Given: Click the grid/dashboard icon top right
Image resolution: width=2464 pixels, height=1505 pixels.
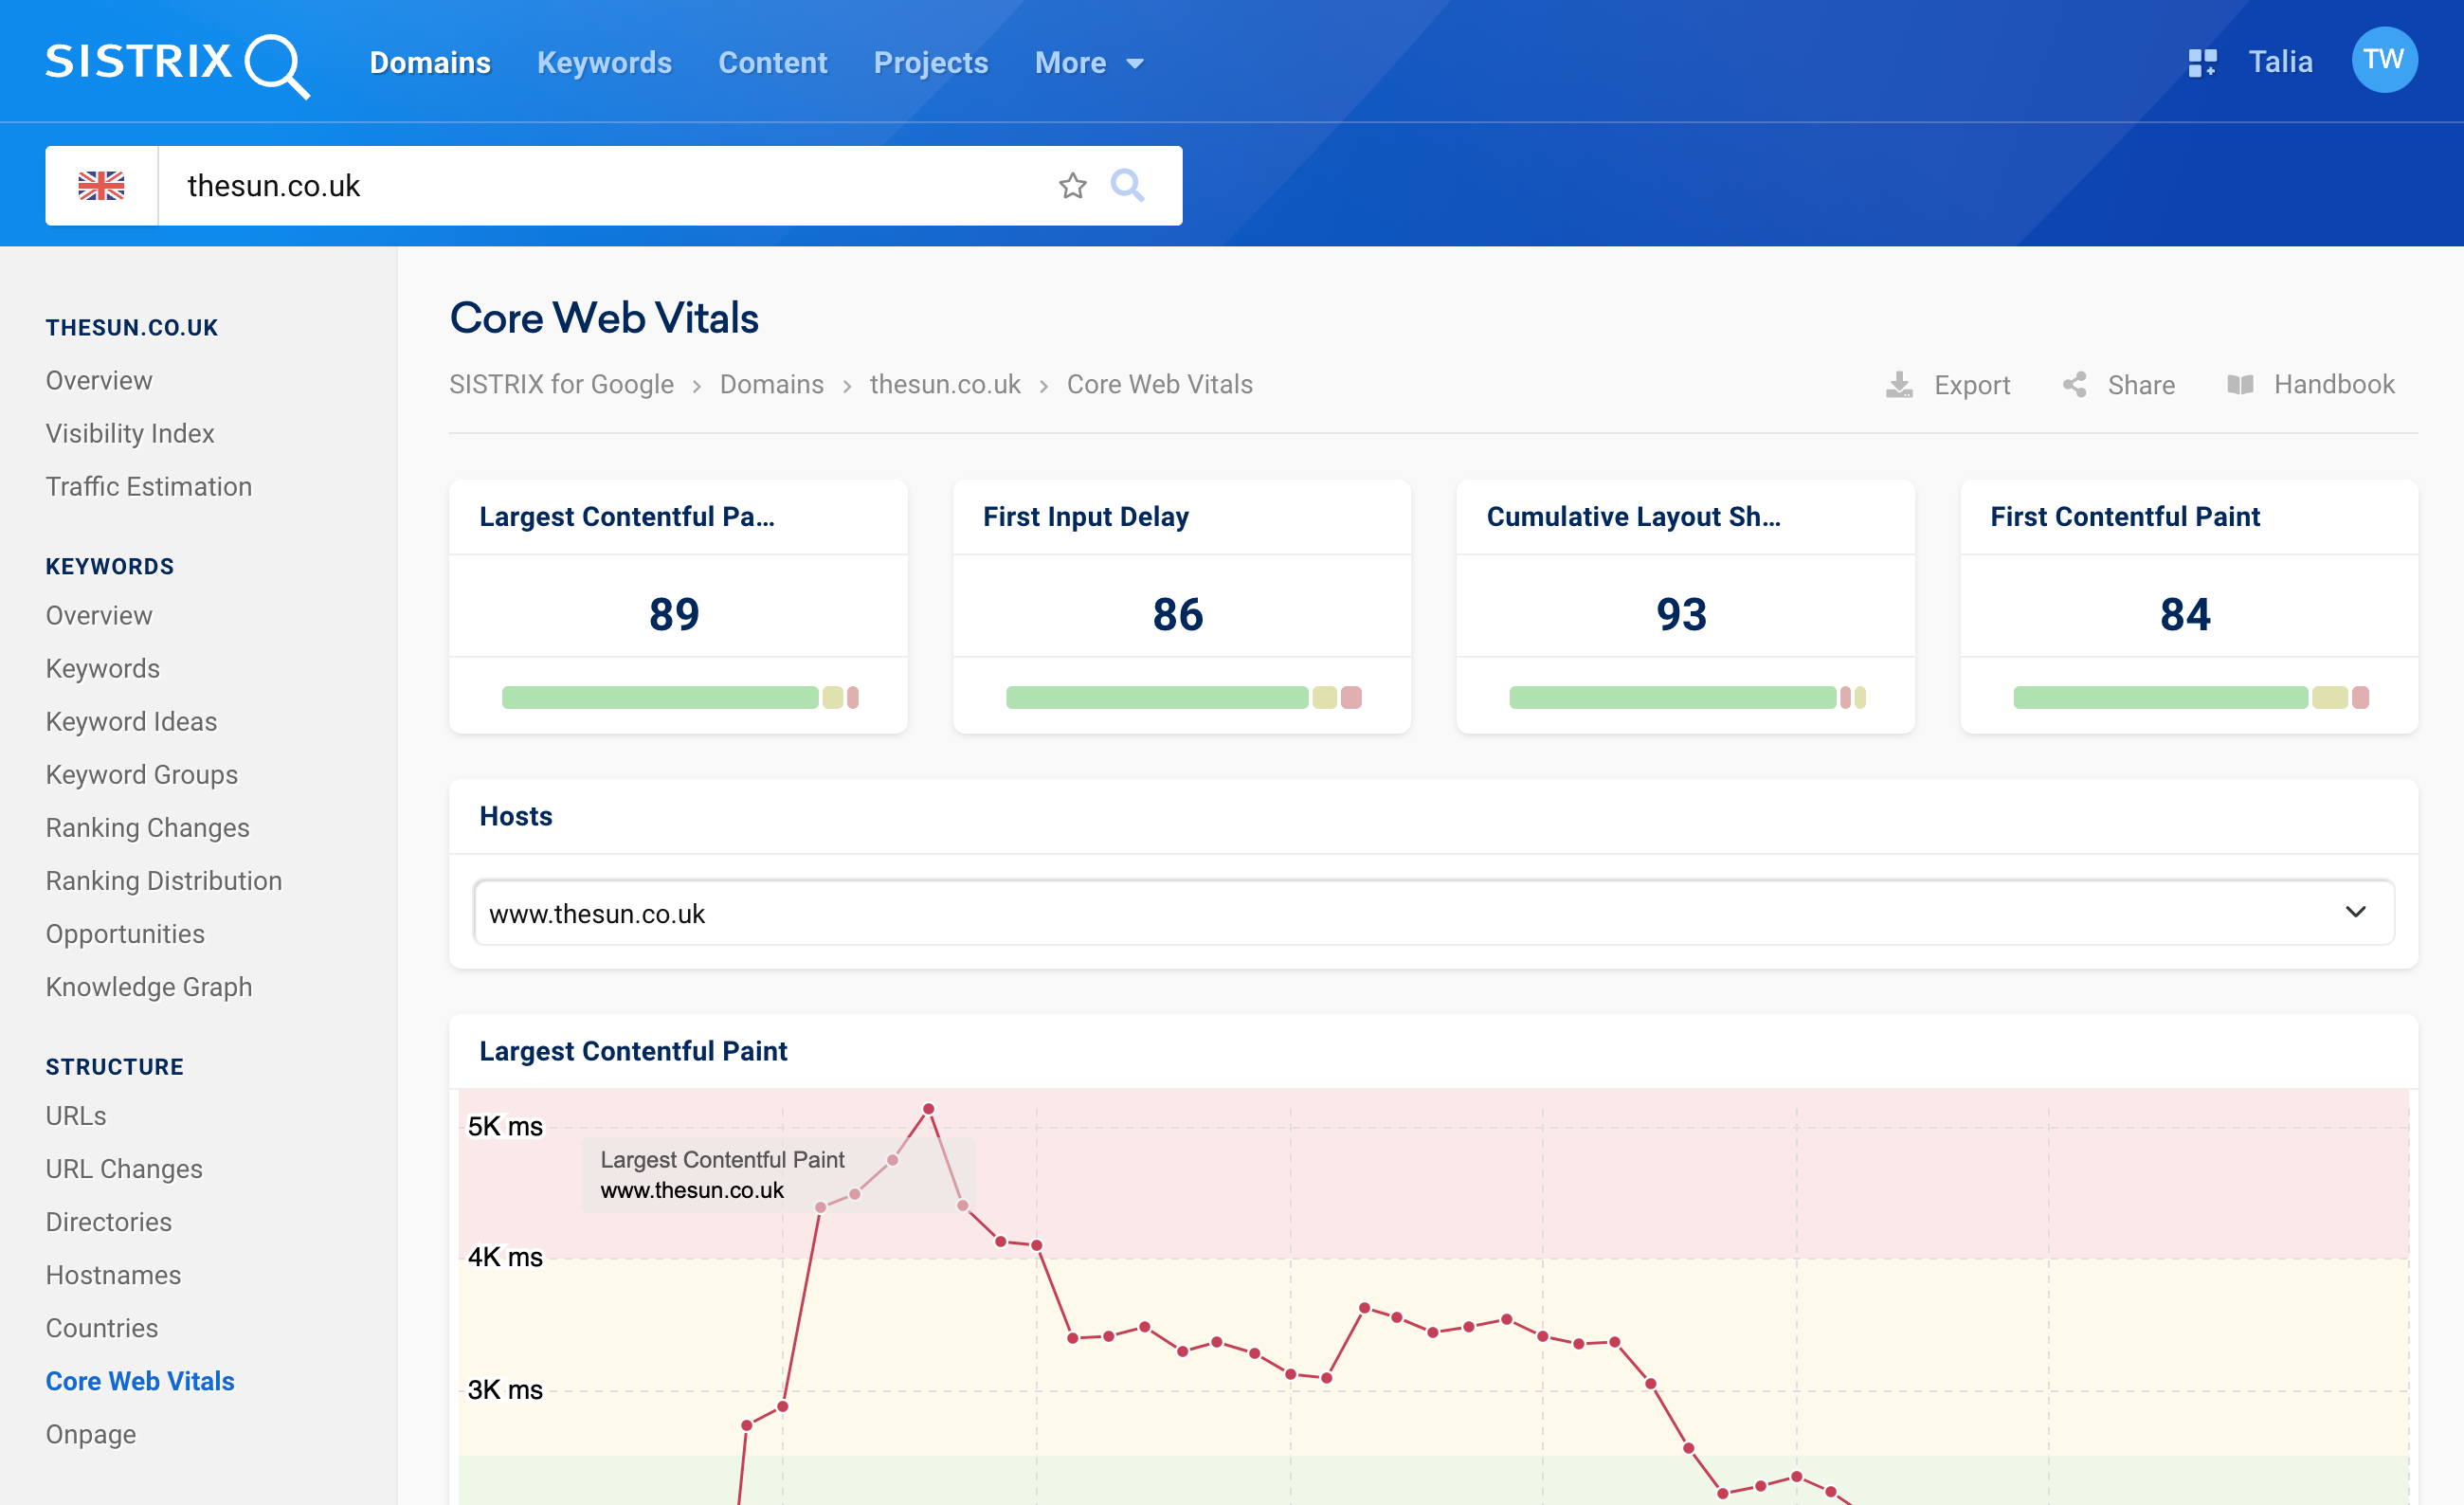Looking at the screenshot, I should coord(2200,62).
